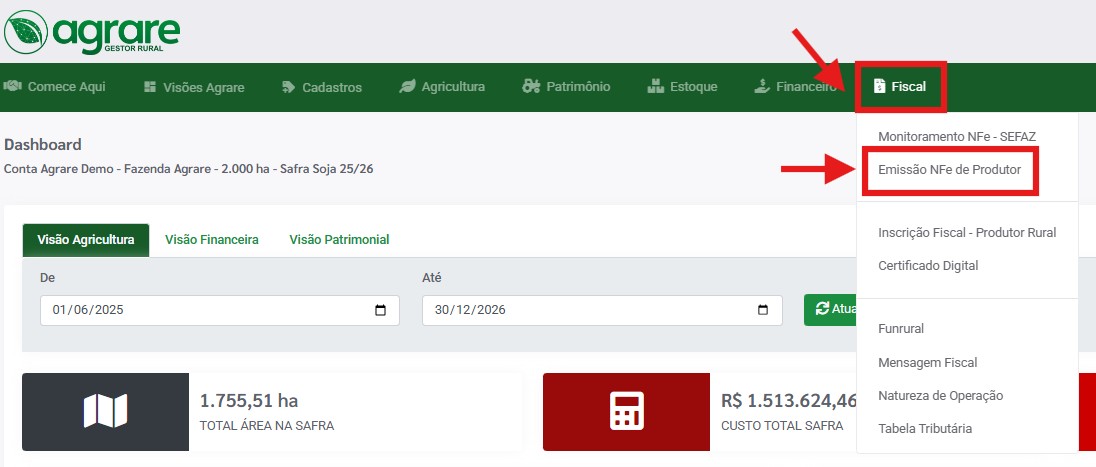Screen dimensions: 1096x467
Task: Click the handshake icon beside Comece Aqui
Action: [13, 87]
